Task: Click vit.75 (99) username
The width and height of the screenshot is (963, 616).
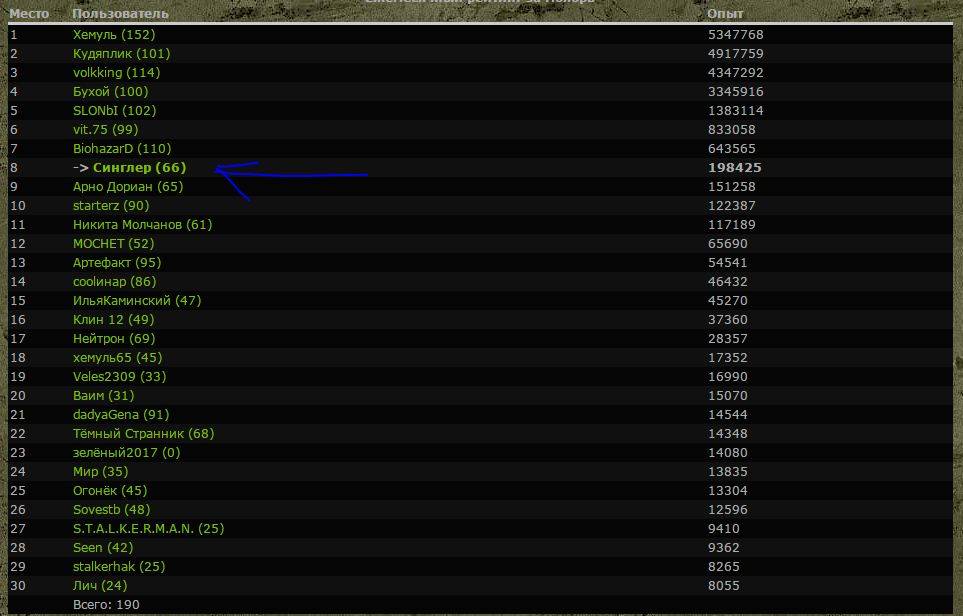Action: (x=105, y=130)
